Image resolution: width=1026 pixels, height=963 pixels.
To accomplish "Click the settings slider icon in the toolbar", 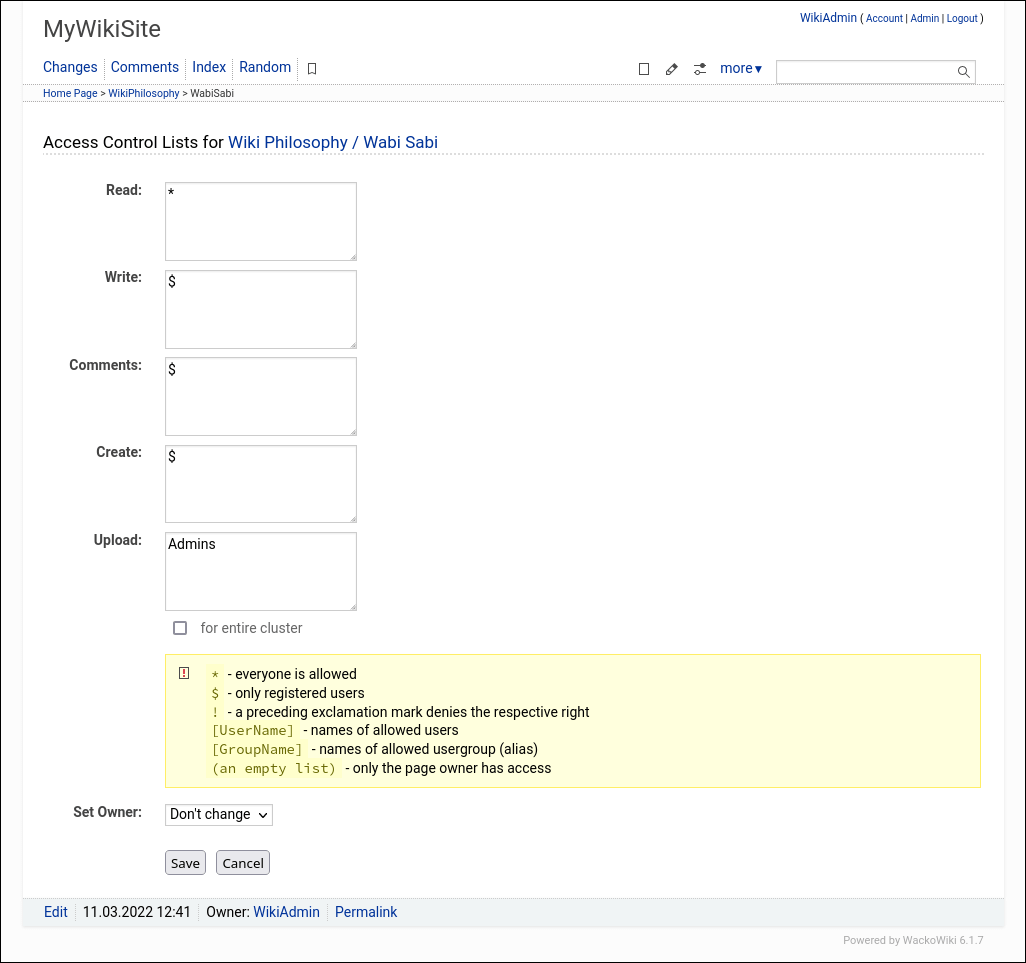I will 699,69.
